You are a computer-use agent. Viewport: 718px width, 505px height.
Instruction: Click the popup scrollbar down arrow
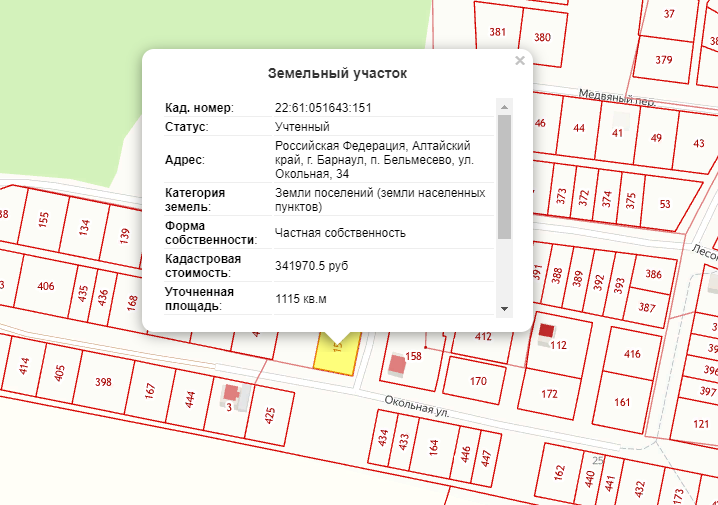click(x=504, y=308)
